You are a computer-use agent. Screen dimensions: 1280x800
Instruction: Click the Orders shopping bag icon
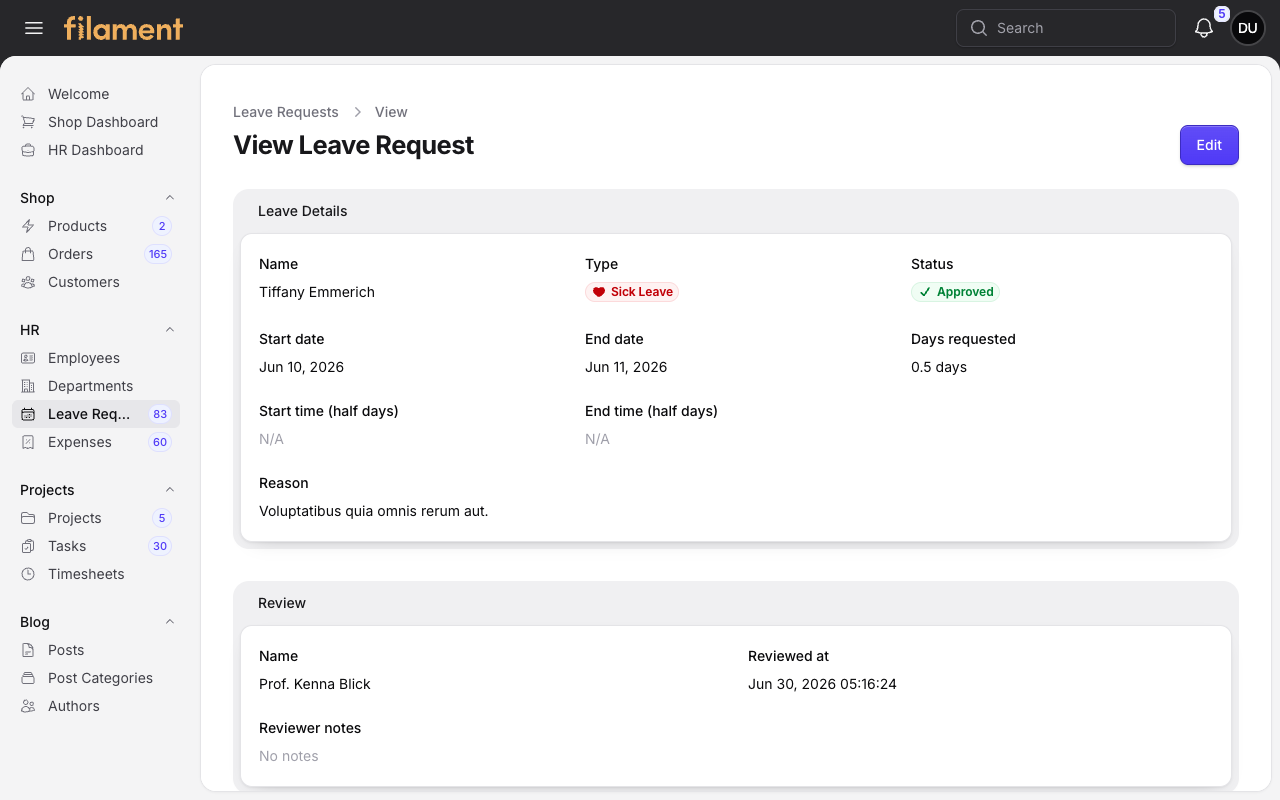(x=28, y=254)
